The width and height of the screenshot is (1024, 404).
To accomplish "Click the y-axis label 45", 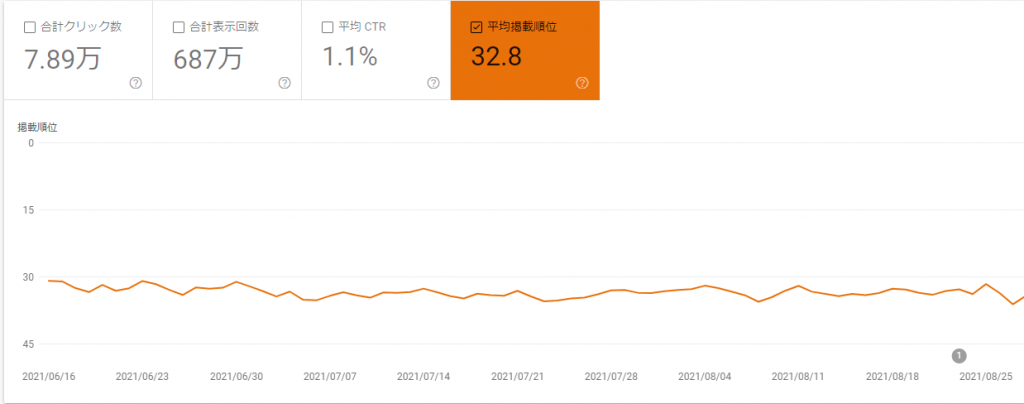I will pyautogui.click(x=28, y=344).
